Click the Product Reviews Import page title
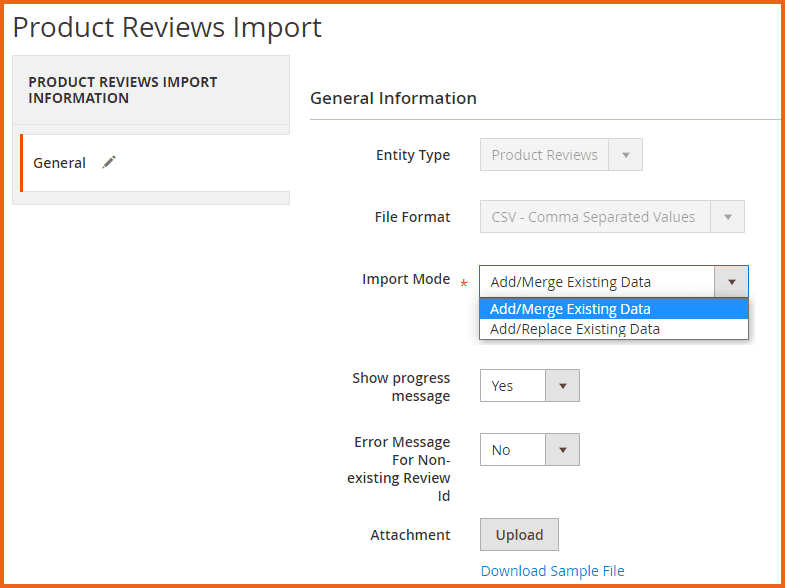This screenshot has height=588, width=785. pos(167,27)
